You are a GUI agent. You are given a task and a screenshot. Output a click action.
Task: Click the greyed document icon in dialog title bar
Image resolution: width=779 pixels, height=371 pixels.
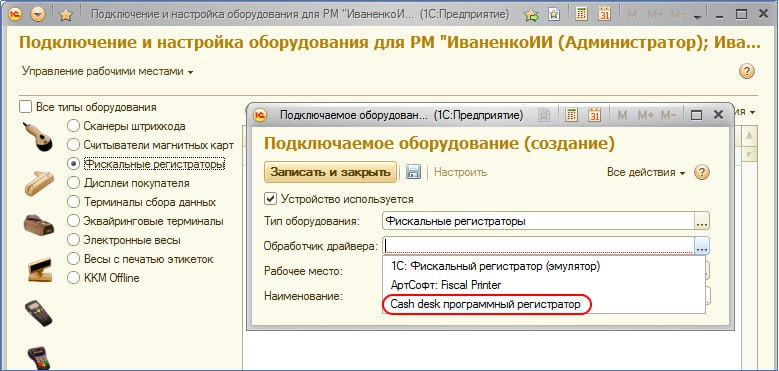pyautogui.click(x=545, y=115)
